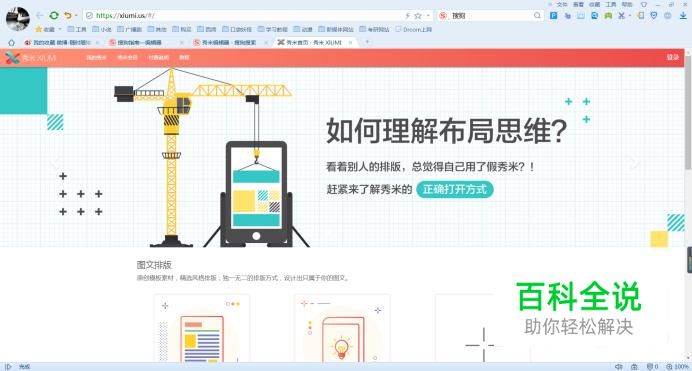The width and height of the screenshot is (692, 371).
Task: Open the 帮助 menu
Action: click(x=627, y=4)
